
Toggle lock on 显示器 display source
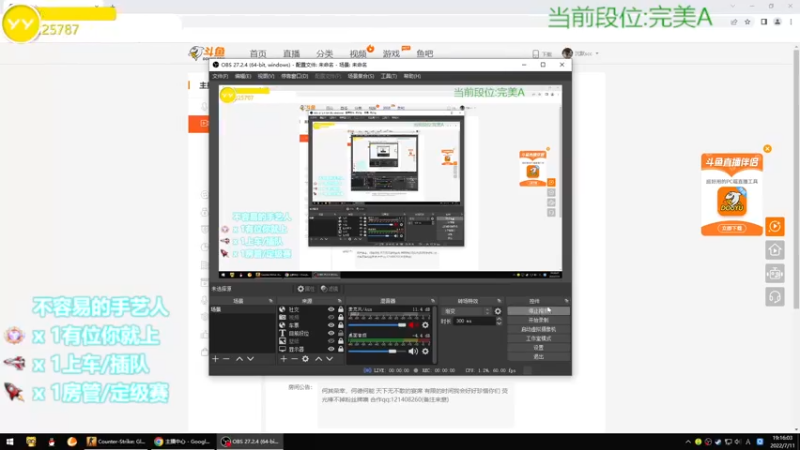(341, 349)
